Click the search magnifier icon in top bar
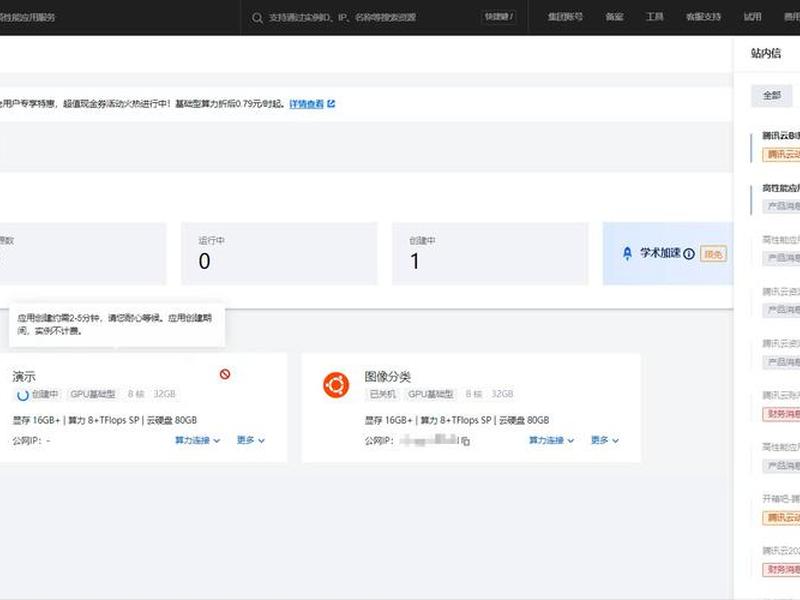Viewport: 800px width, 600px height. pyautogui.click(x=257, y=18)
